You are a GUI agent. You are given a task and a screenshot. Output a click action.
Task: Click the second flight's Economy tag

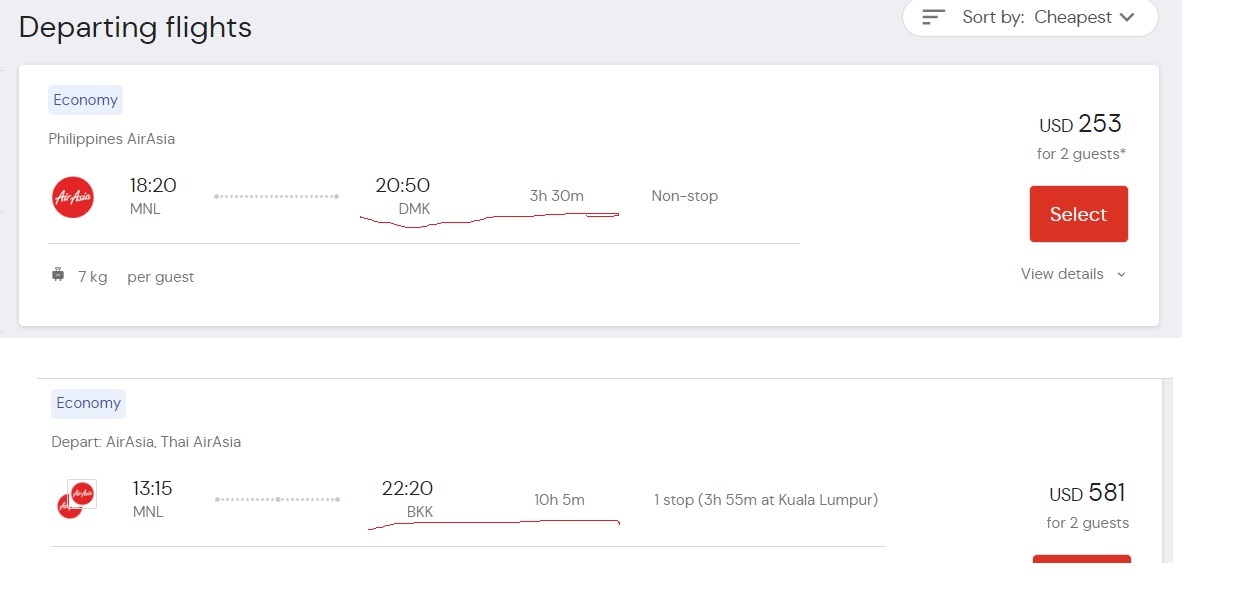[88, 403]
